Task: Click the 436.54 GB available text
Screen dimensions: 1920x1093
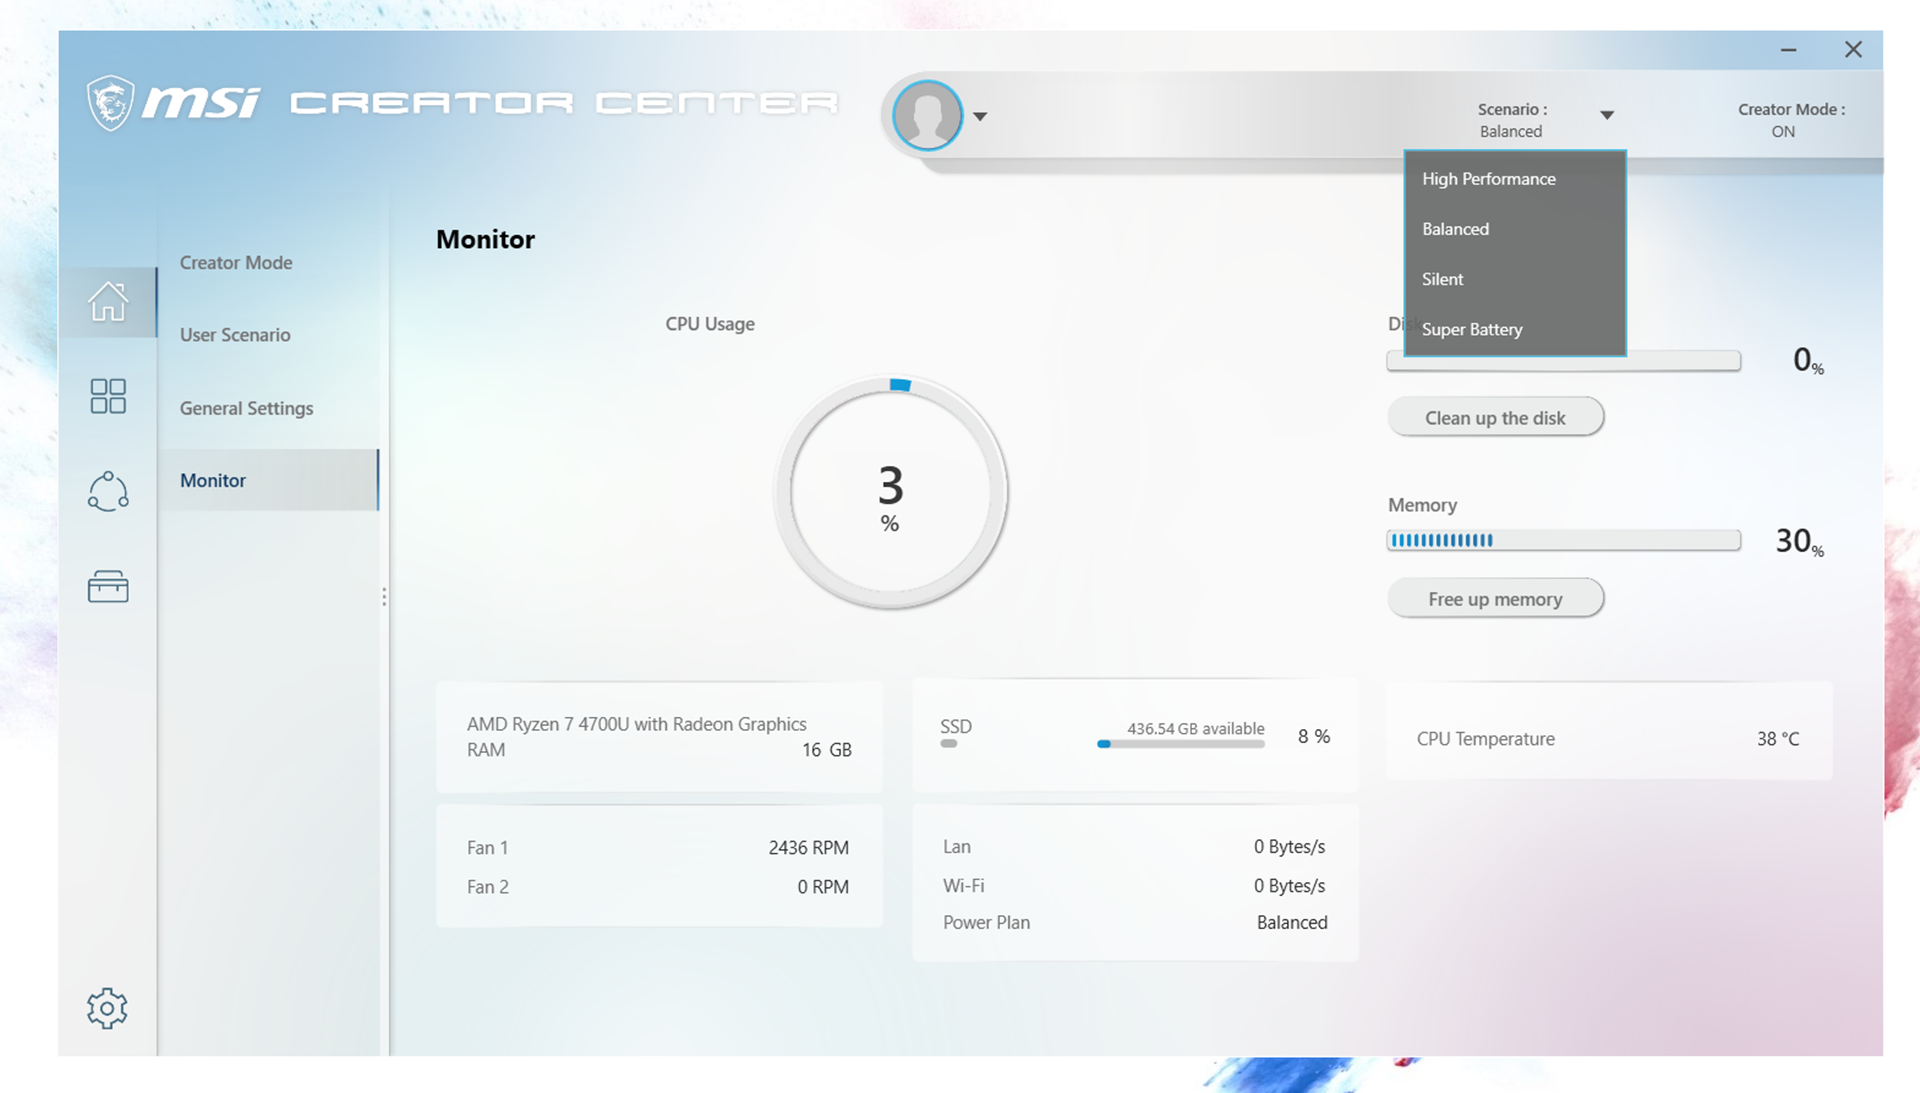Action: [1195, 729]
